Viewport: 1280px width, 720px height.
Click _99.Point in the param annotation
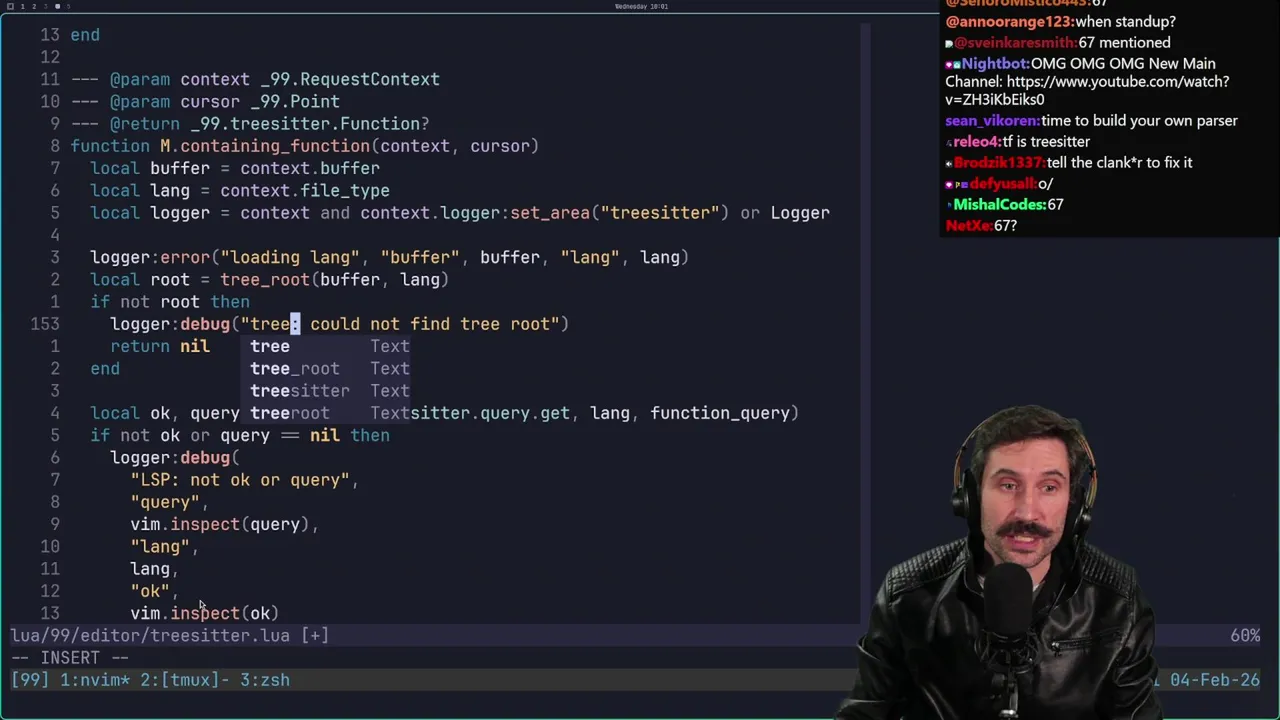tap(295, 102)
